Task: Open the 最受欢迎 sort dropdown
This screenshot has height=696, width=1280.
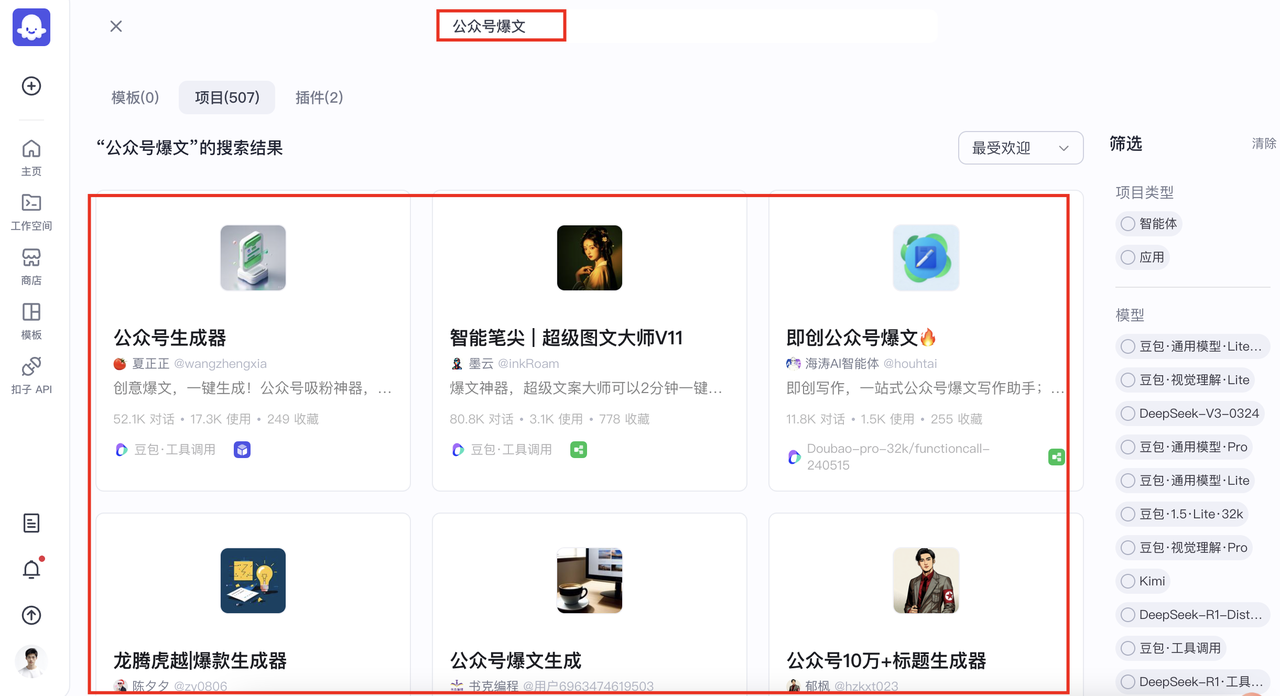Action: click(x=1020, y=148)
